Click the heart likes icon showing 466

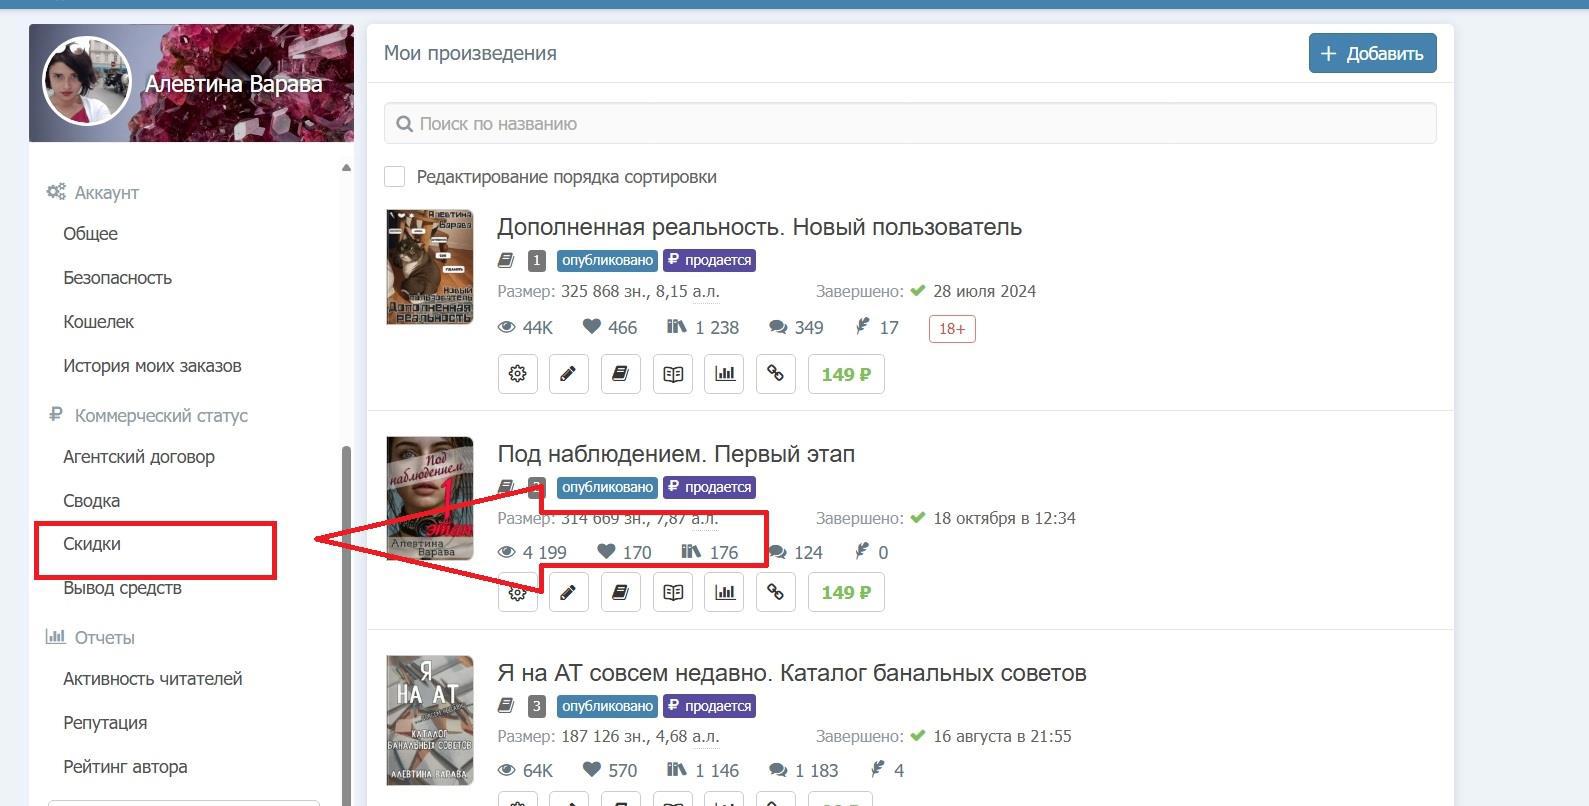click(592, 327)
